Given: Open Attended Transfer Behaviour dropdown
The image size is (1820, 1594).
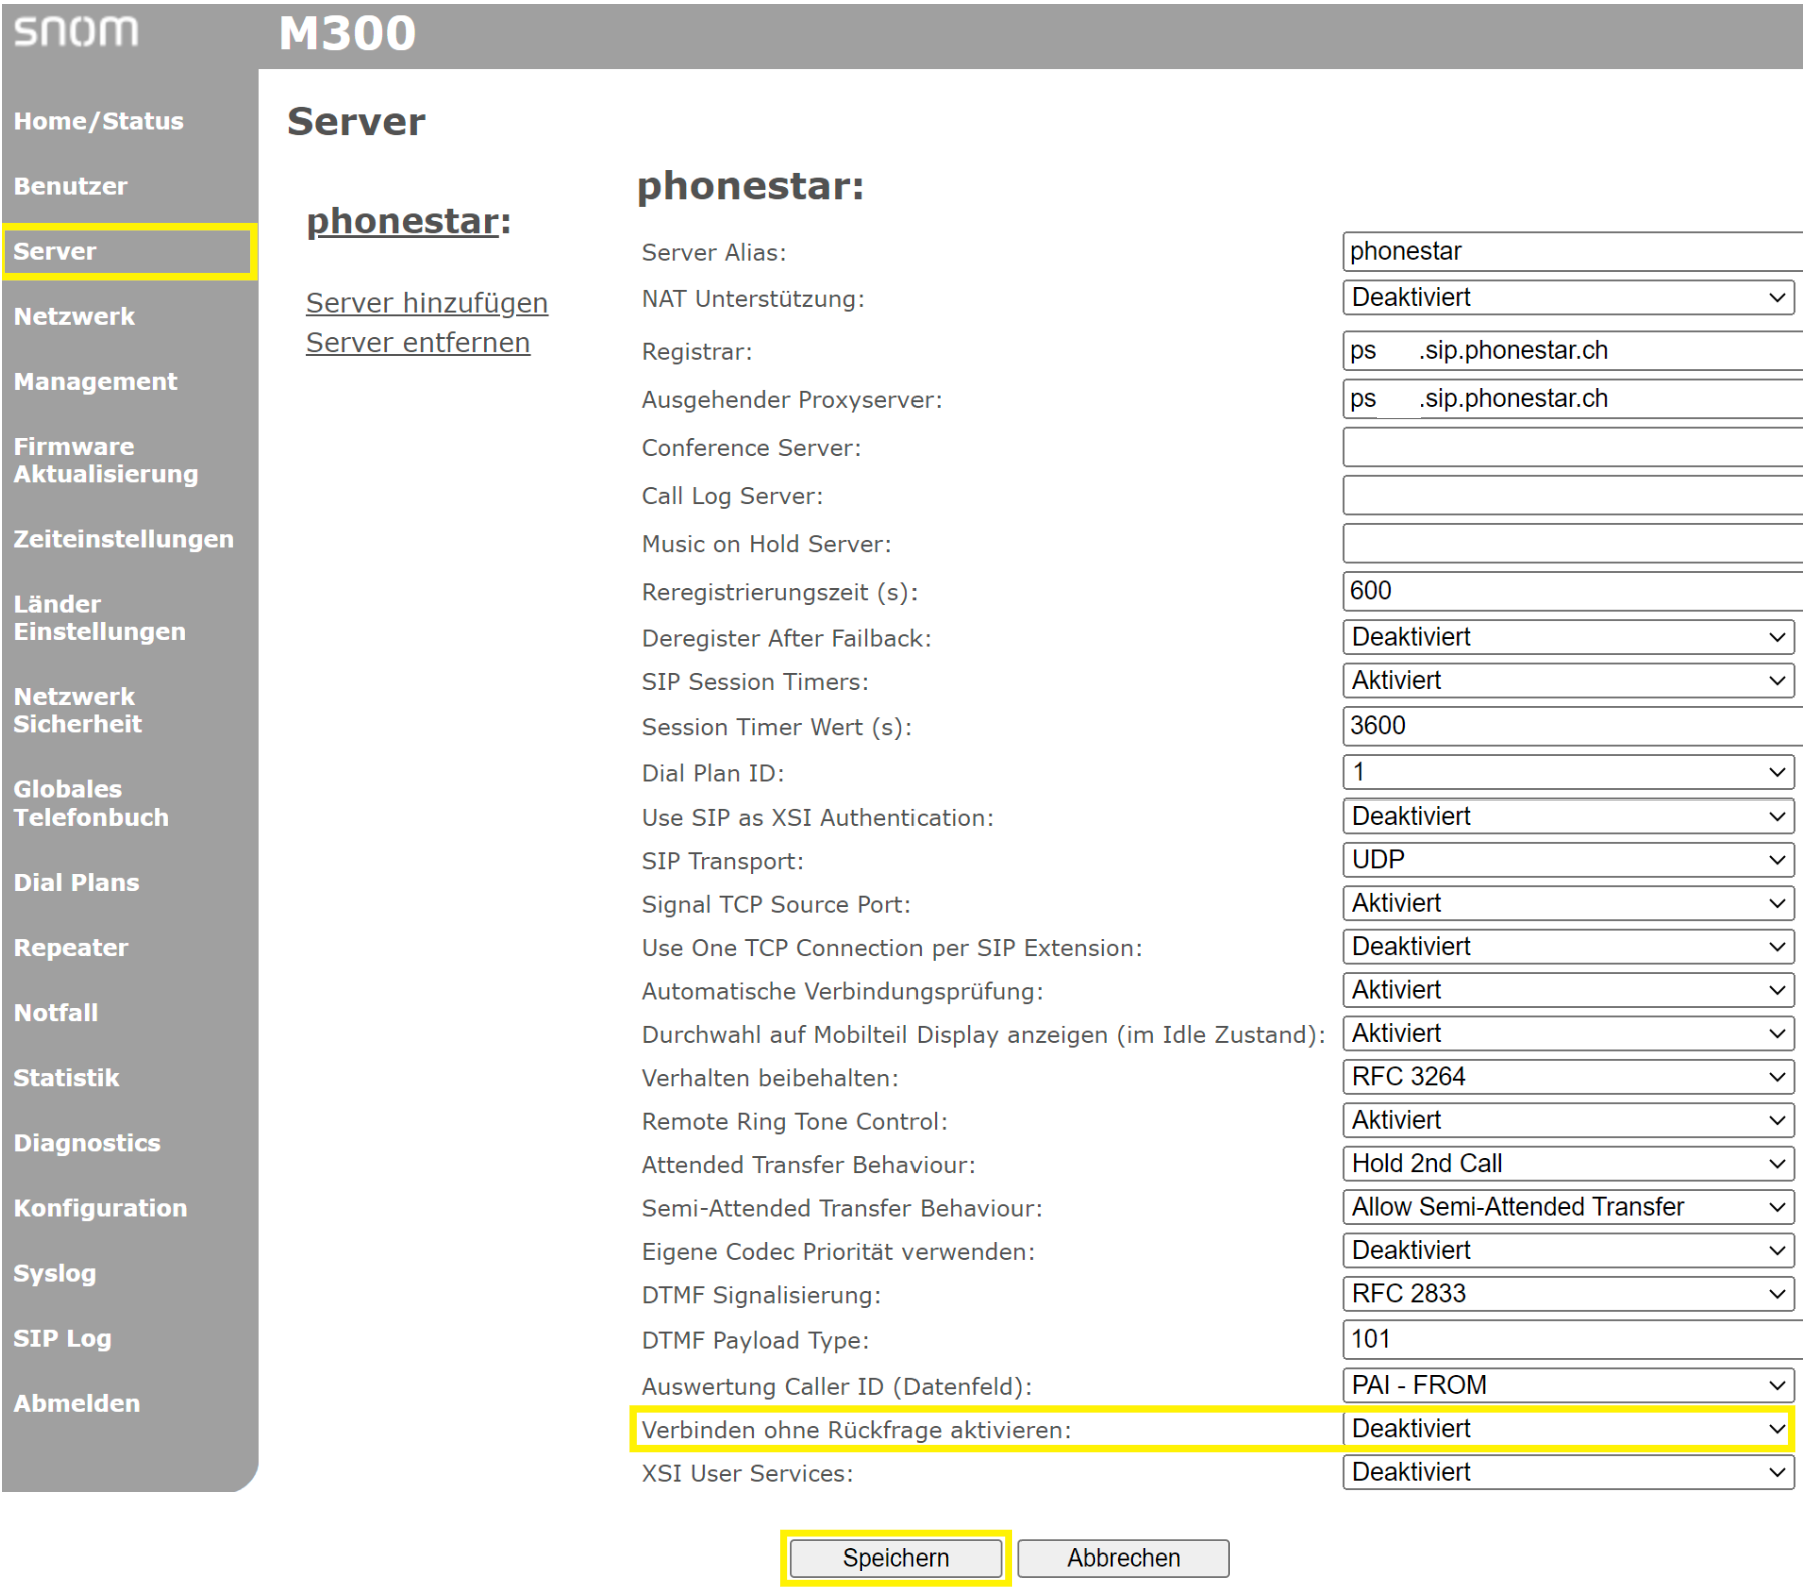Looking at the screenshot, I should (1568, 1163).
